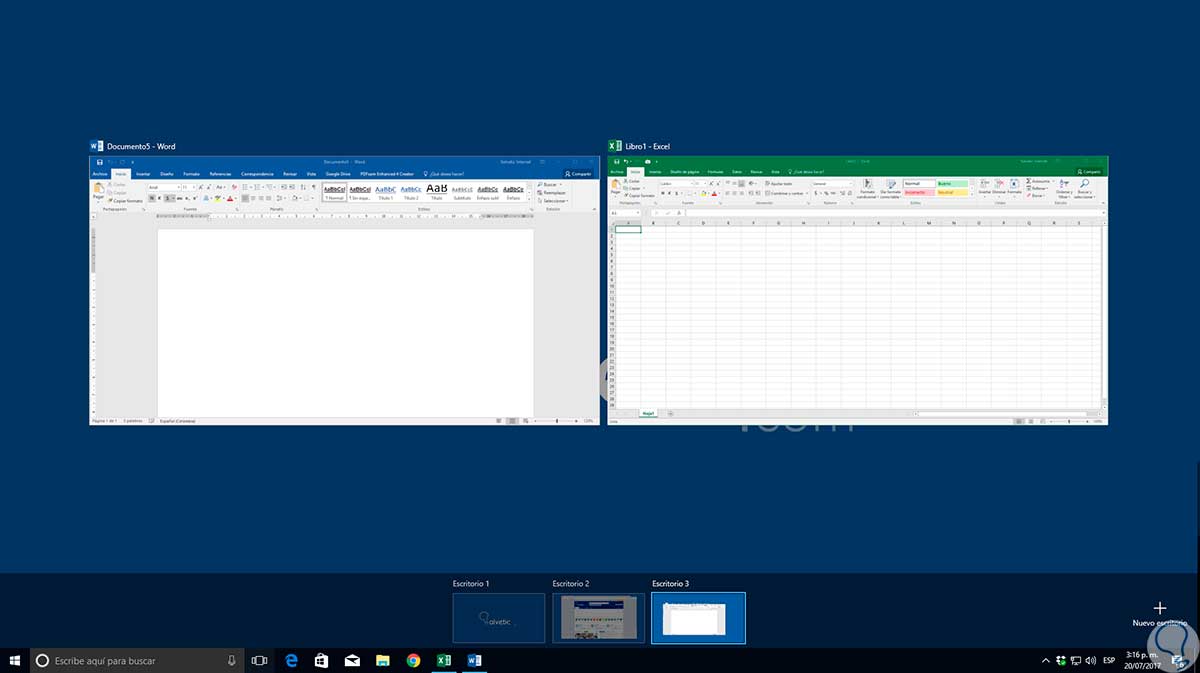Image resolution: width=1200 pixels, height=673 pixels.
Task: Open the taskbar clock and date
Action: coord(1144,660)
